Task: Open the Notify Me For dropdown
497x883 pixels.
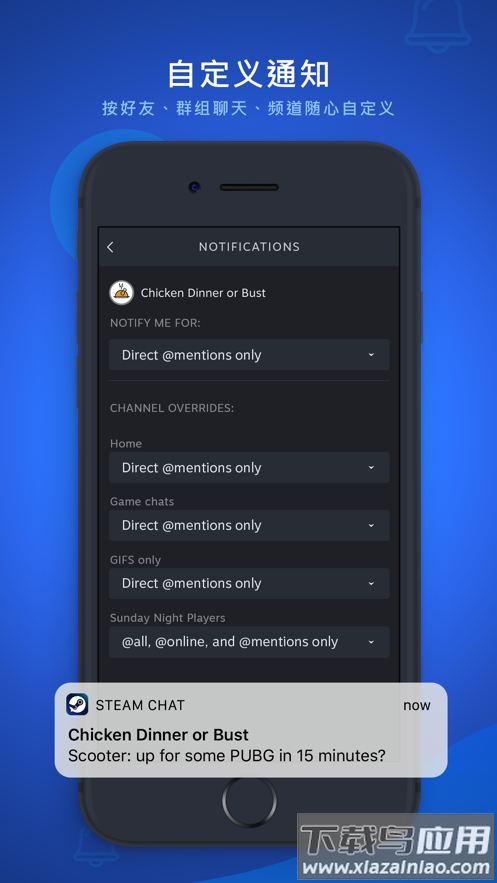Action: pyautogui.click(x=249, y=355)
